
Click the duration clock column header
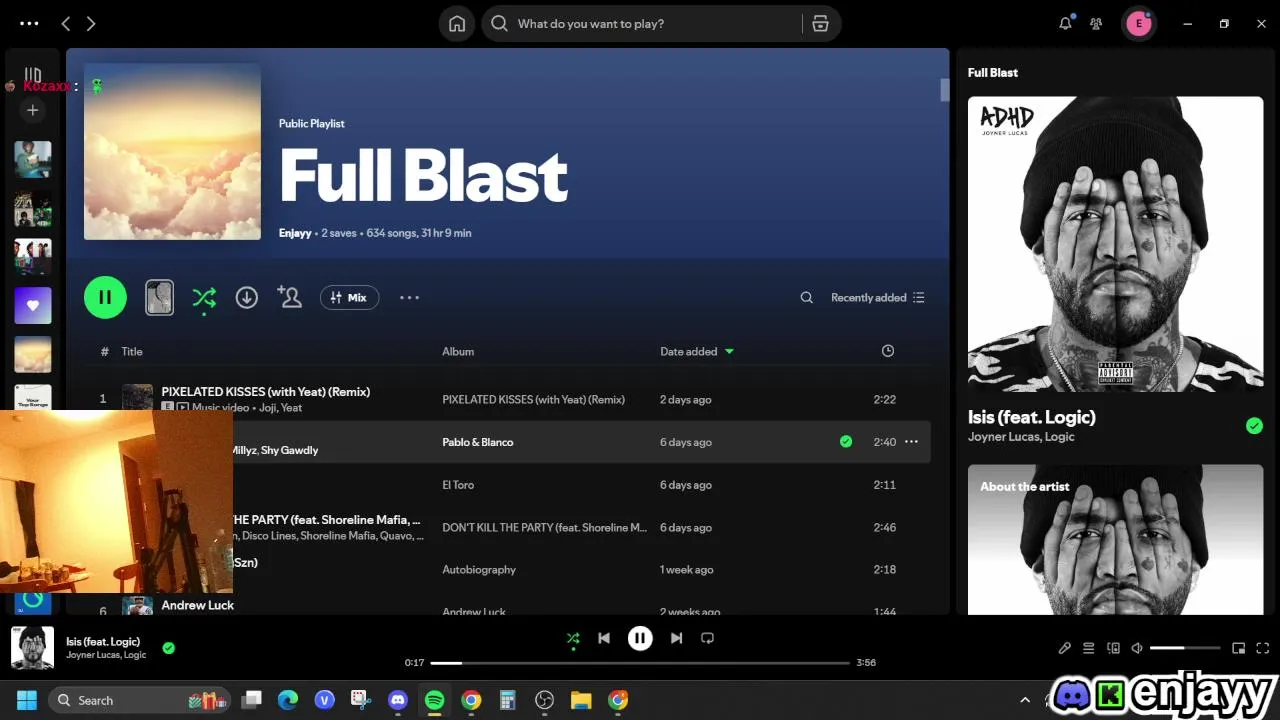tap(887, 351)
